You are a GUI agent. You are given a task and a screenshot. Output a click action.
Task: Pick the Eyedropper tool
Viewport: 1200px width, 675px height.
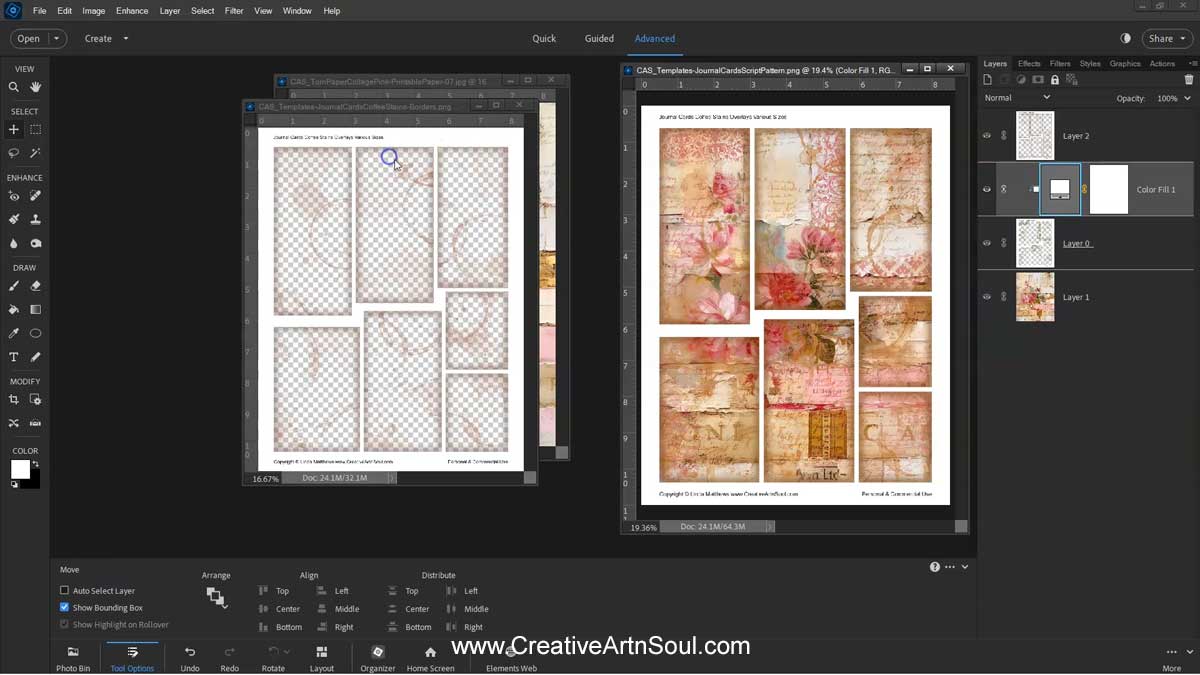point(13,333)
